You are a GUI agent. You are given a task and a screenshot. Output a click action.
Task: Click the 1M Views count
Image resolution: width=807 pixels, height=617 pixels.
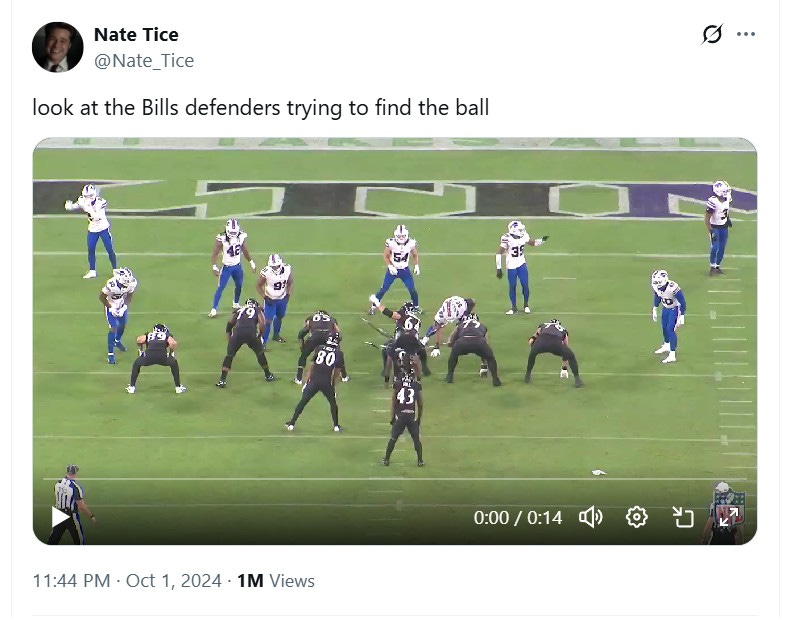[x=276, y=580]
